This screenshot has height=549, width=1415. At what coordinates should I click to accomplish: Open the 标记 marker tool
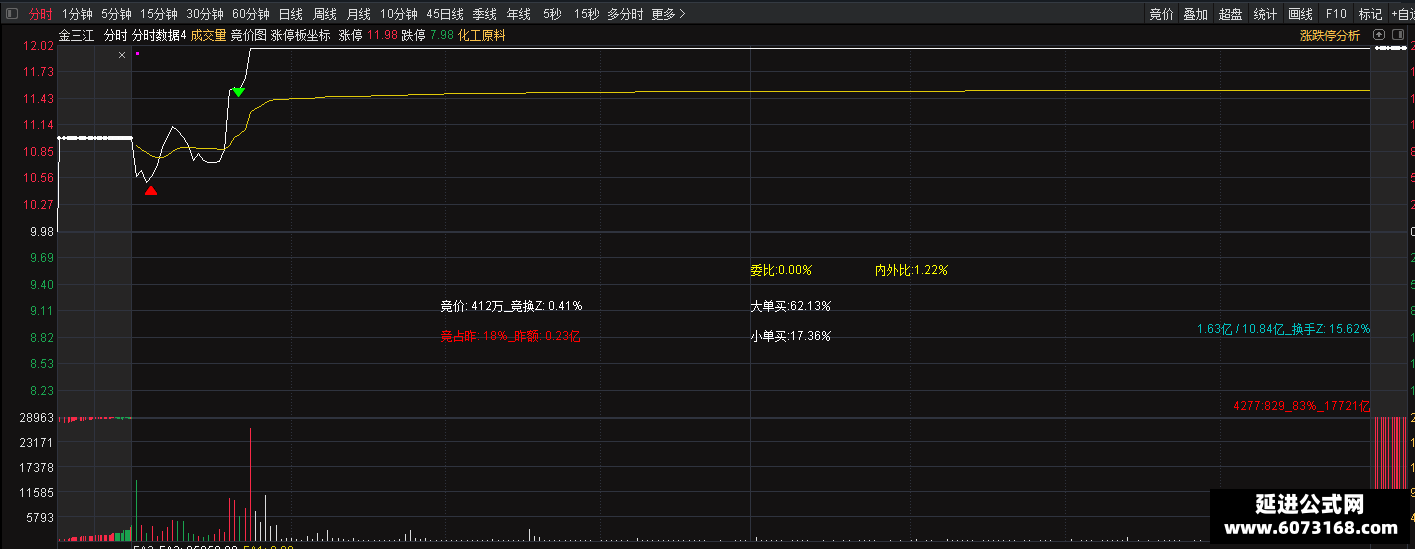pos(1370,14)
